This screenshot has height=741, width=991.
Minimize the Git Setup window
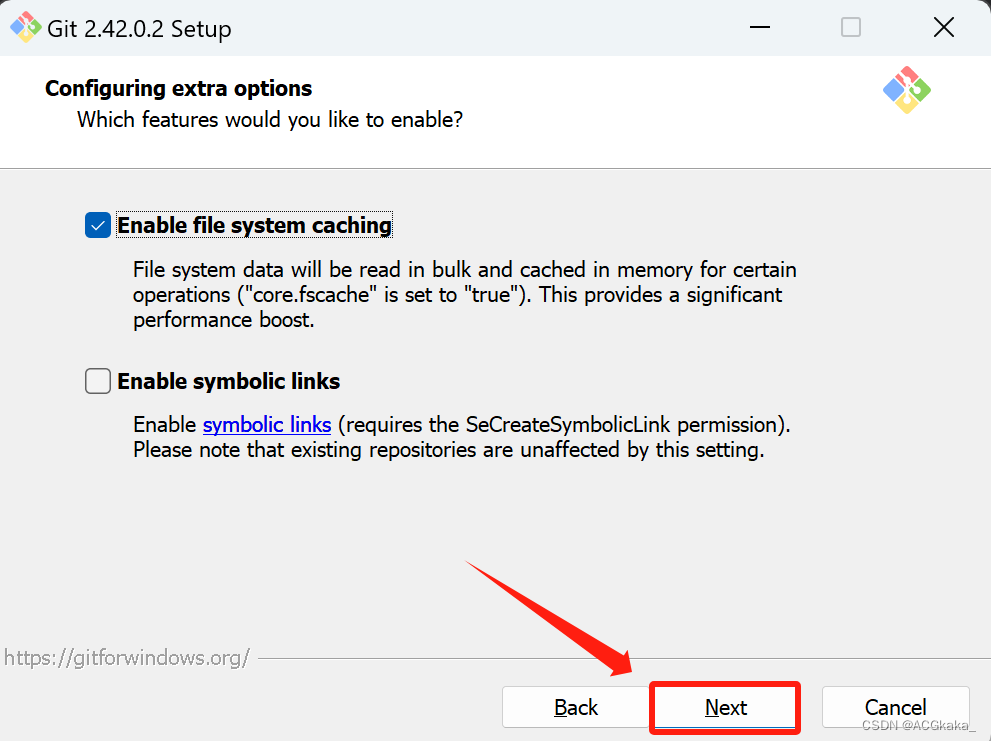760,27
